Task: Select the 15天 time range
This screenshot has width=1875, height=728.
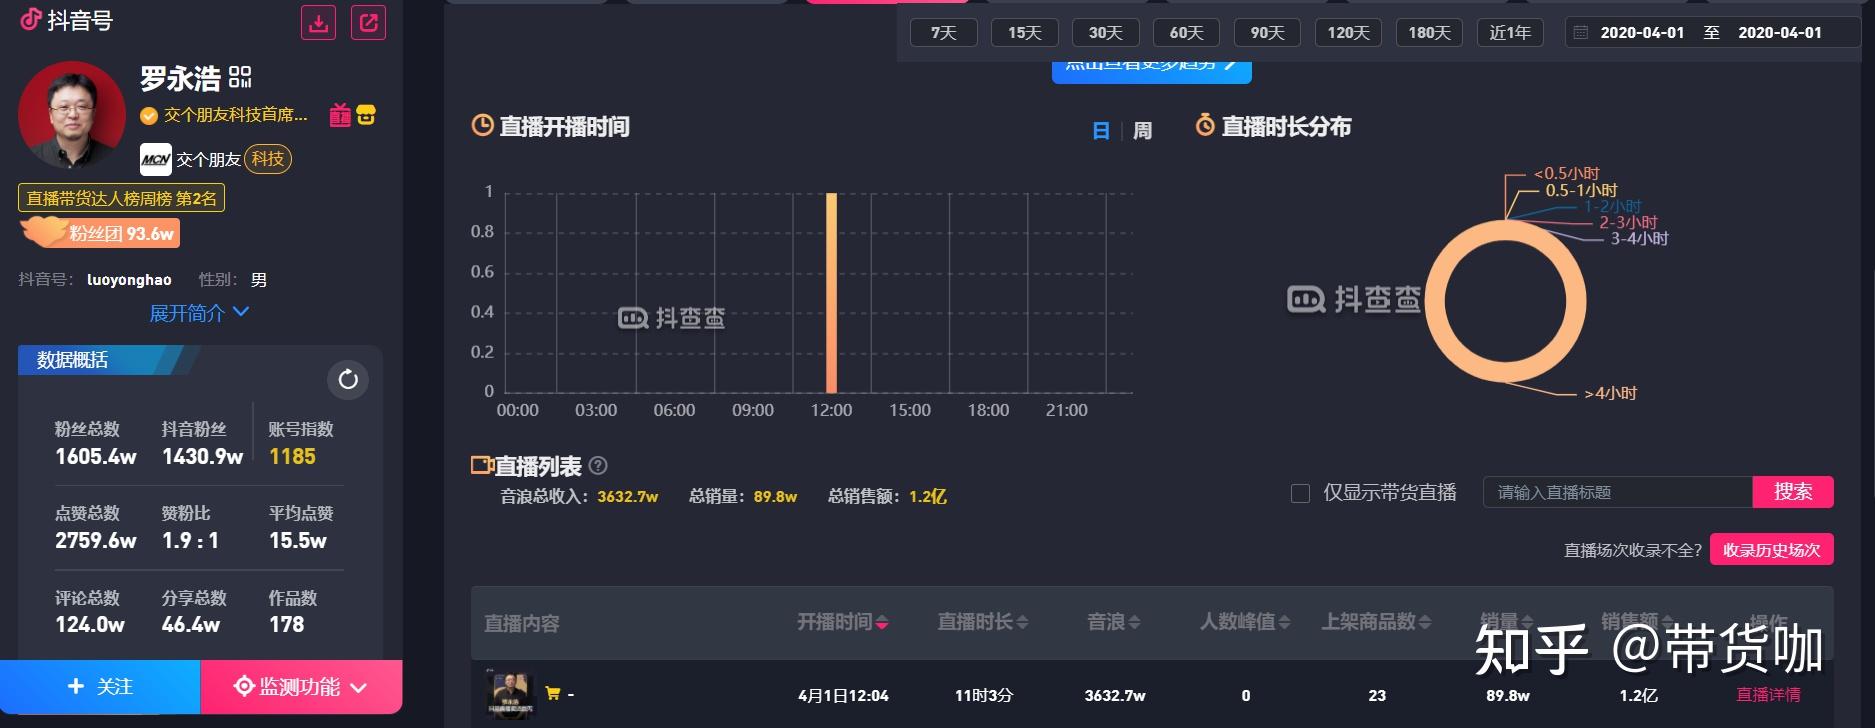Action: [1024, 33]
